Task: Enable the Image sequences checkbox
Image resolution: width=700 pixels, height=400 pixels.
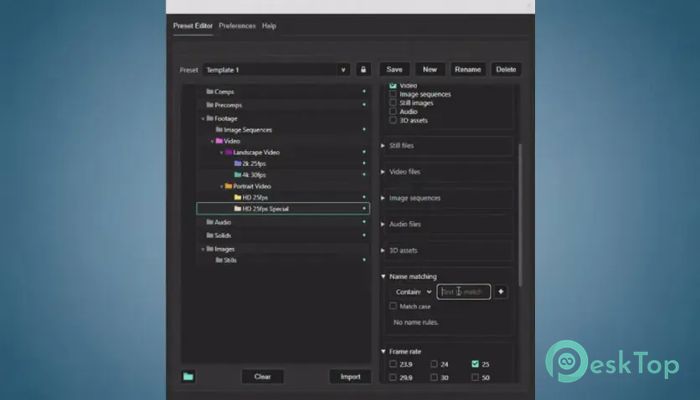Action: (x=393, y=94)
